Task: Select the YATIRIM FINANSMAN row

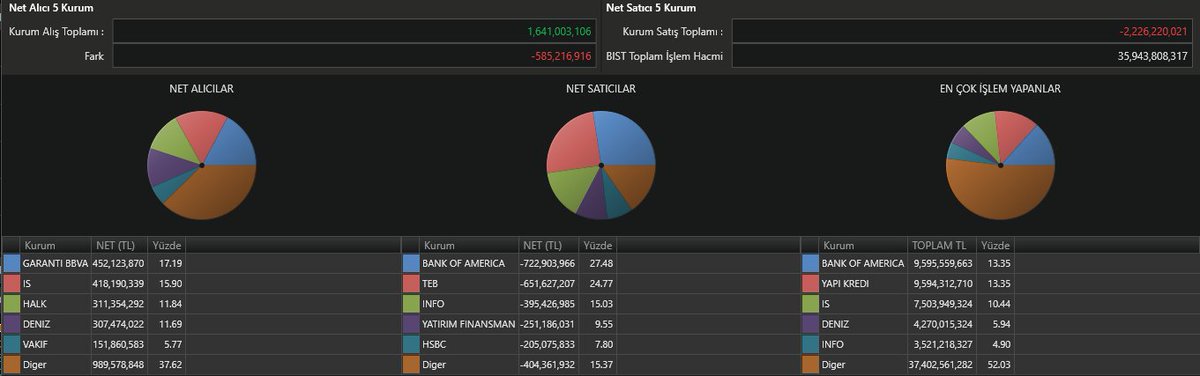Action: point(600,324)
